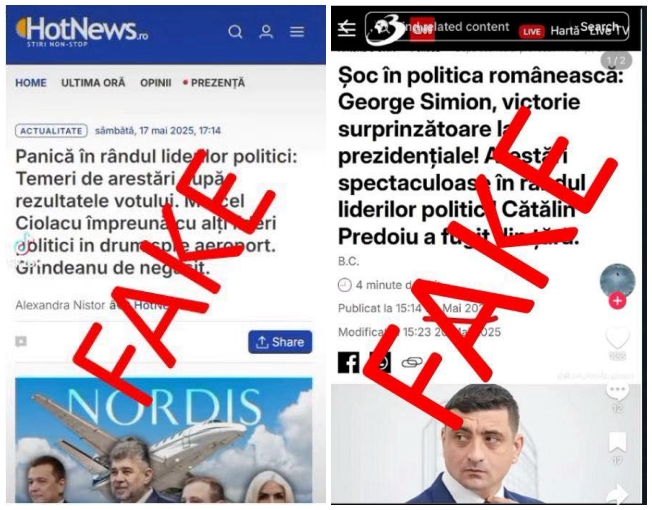
Task: Click the ACTUALITATE category tag
Action: point(51,131)
